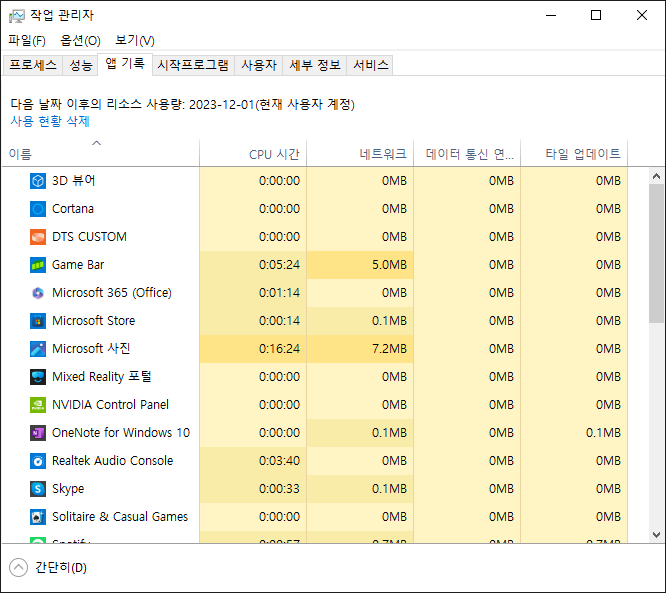The width and height of the screenshot is (666, 593).
Task: Click the Realtek Audio Console icon
Action: (x=38, y=461)
